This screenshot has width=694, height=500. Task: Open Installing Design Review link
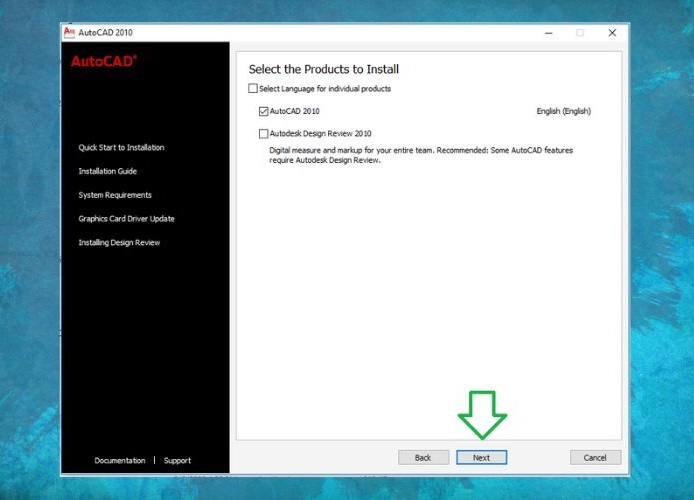pos(119,242)
